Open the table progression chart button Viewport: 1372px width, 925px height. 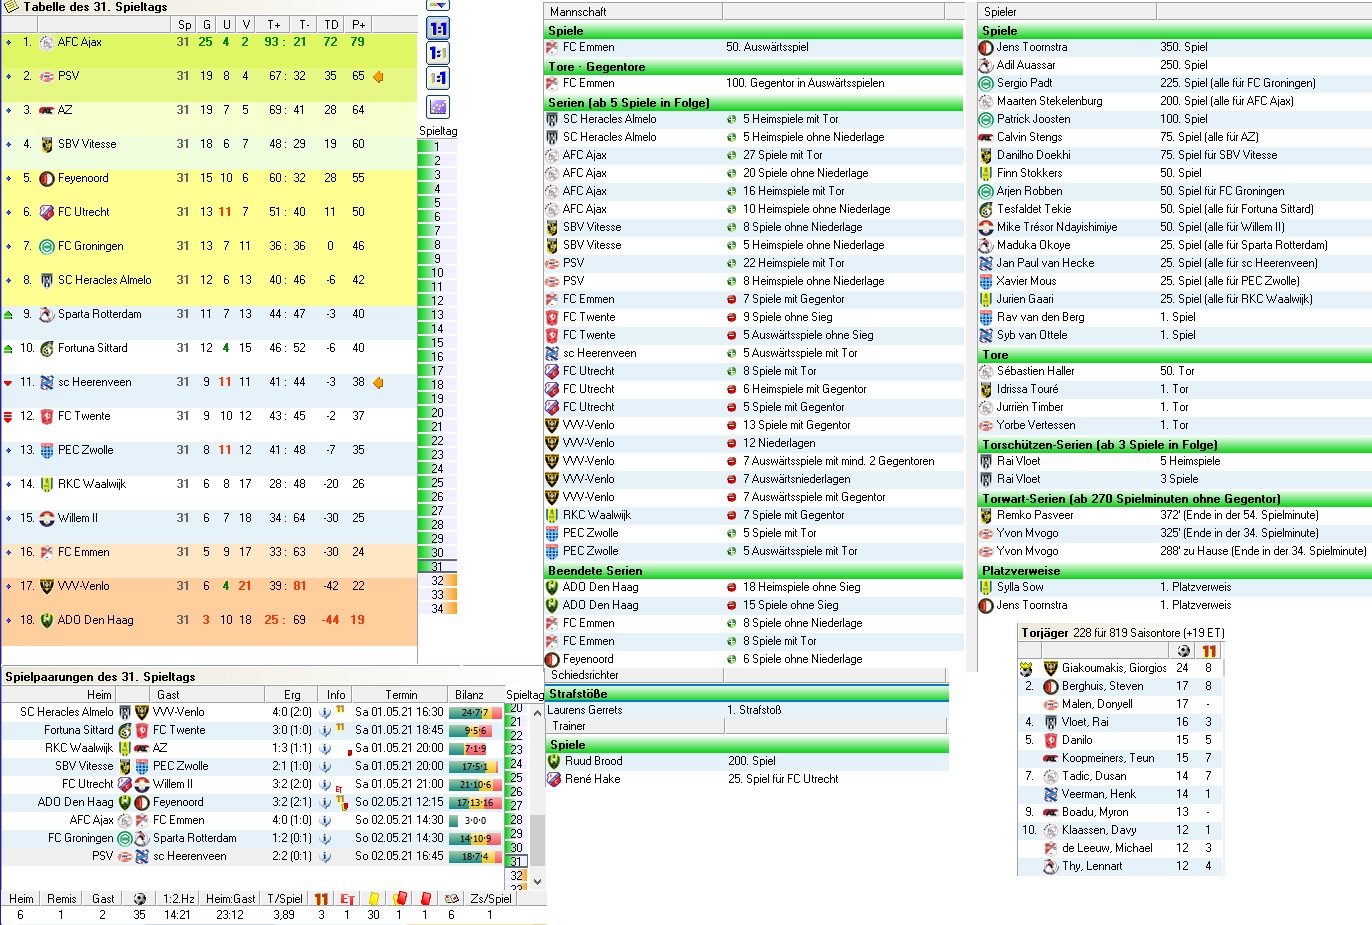[438, 107]
